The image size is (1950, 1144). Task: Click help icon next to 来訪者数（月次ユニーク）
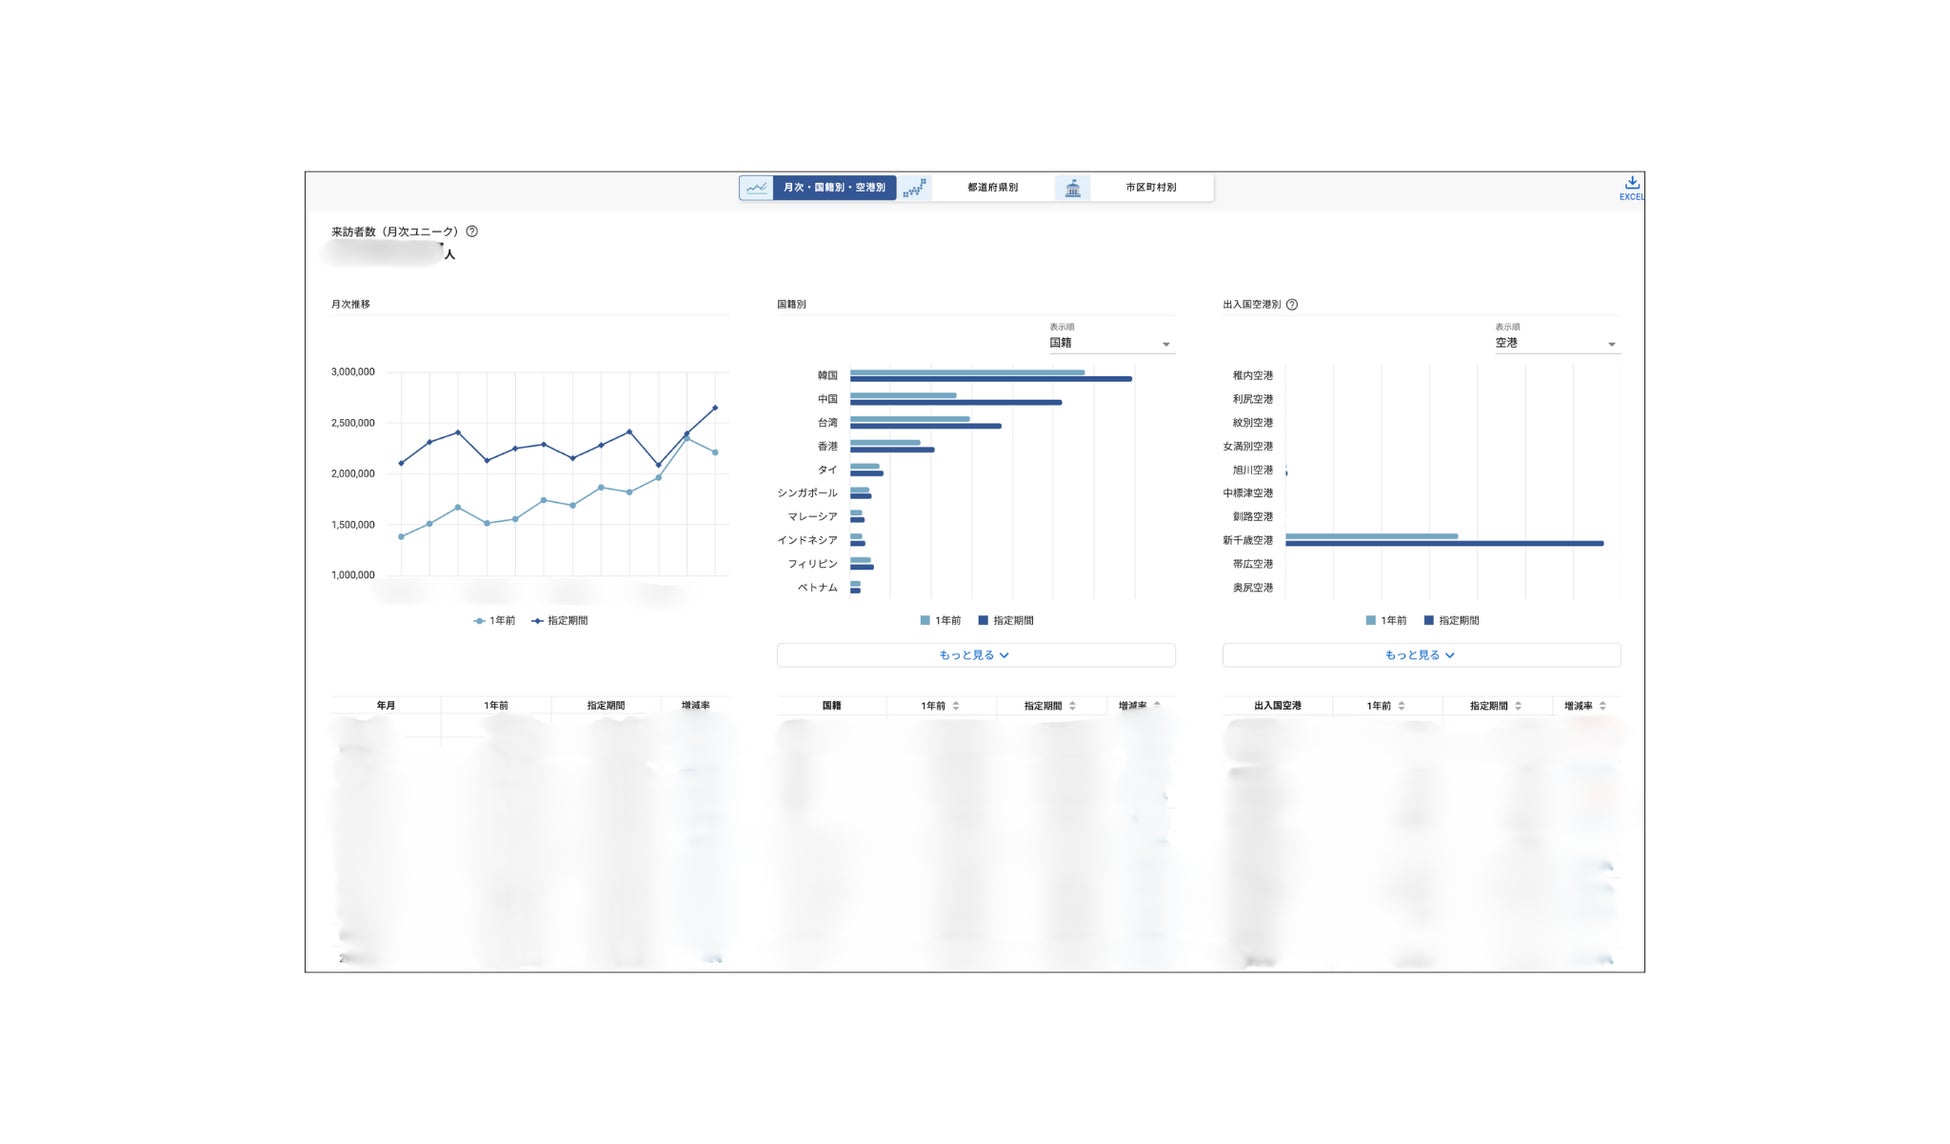click(472, 231)
